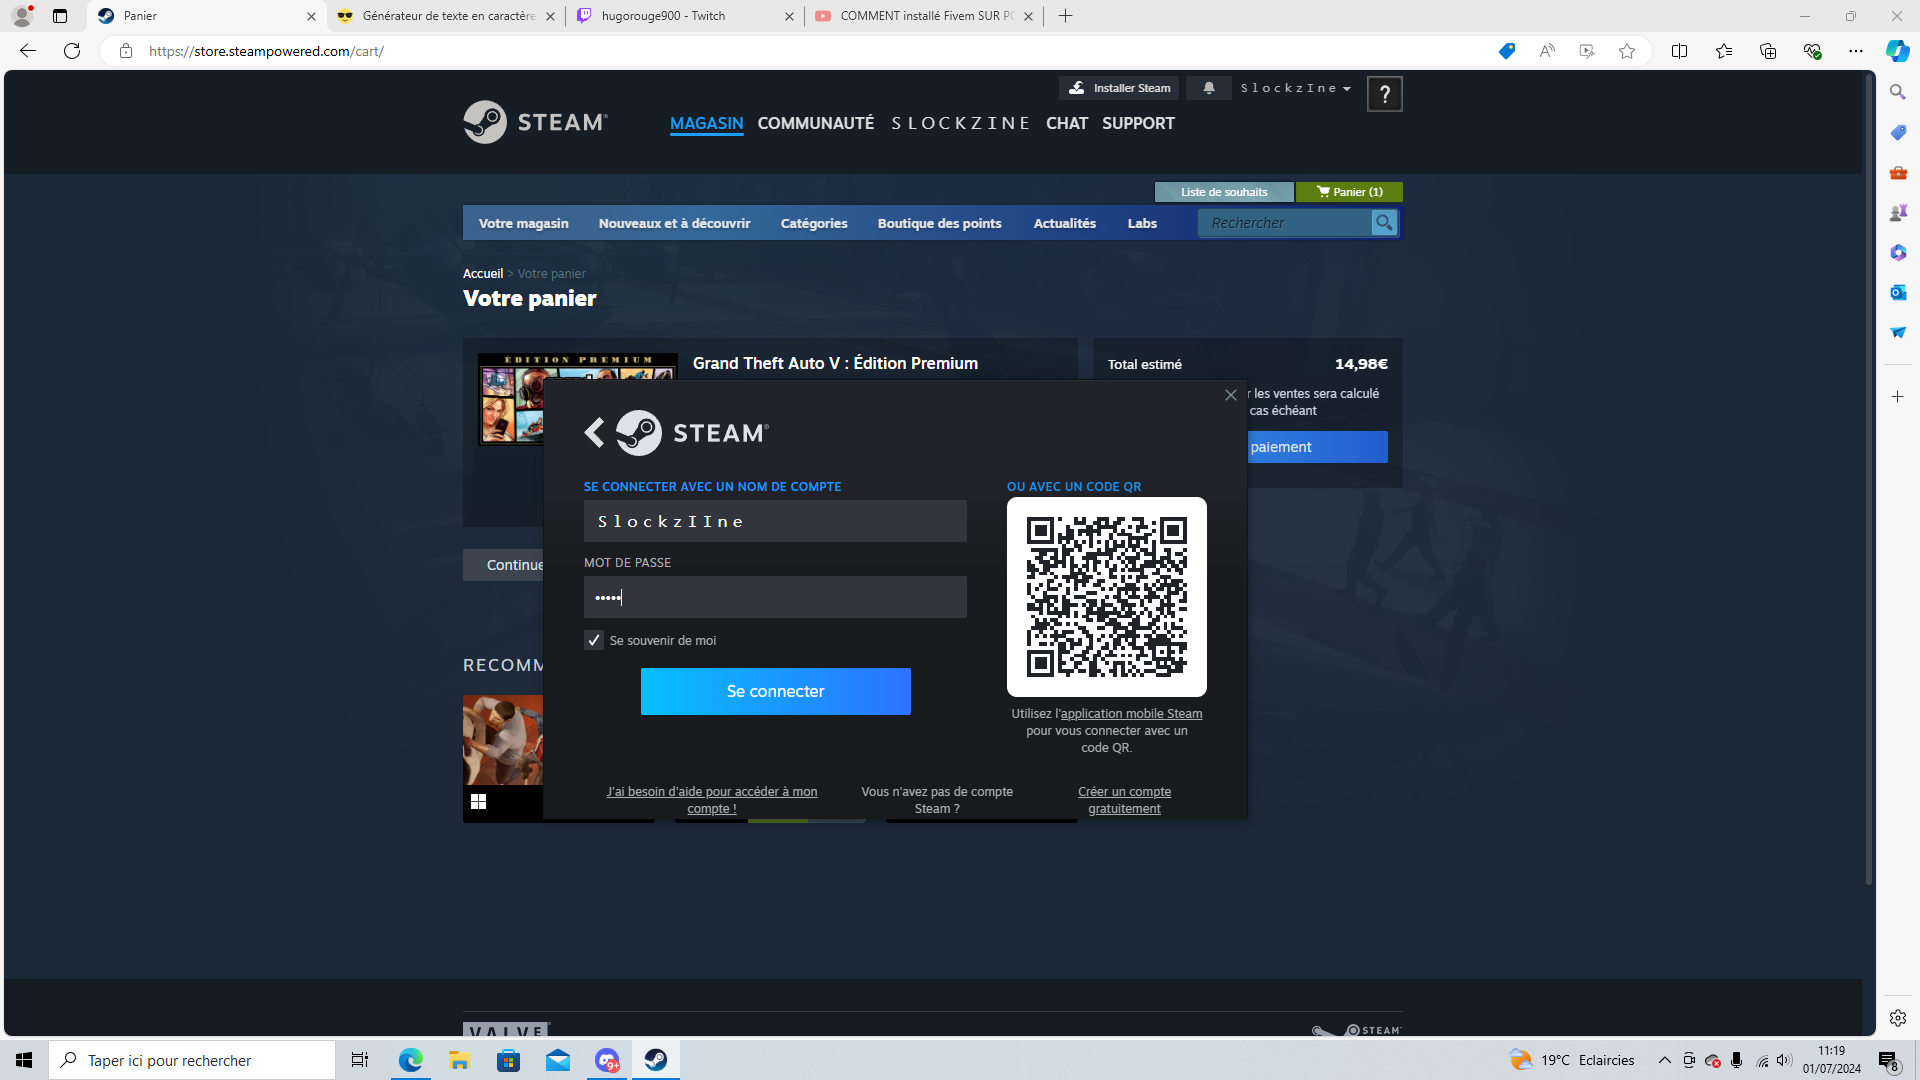Screen dimensions: 1920x1080
Task: Open the Mail app from the taskbar
Action: (x=557, y=1060)
